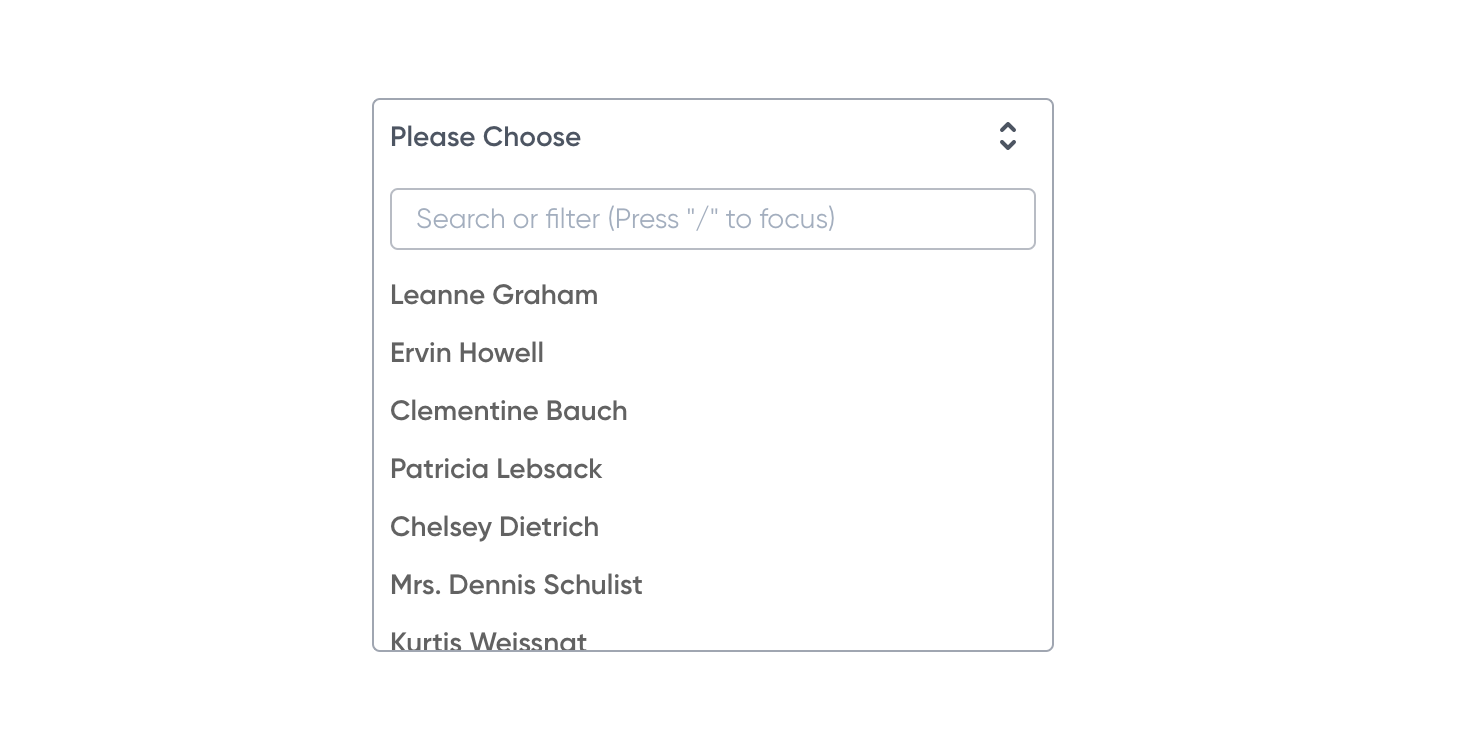Toggle the listbox using the chevron arrows
Screen dimensions: 1470x736
tap(1008, 137)
